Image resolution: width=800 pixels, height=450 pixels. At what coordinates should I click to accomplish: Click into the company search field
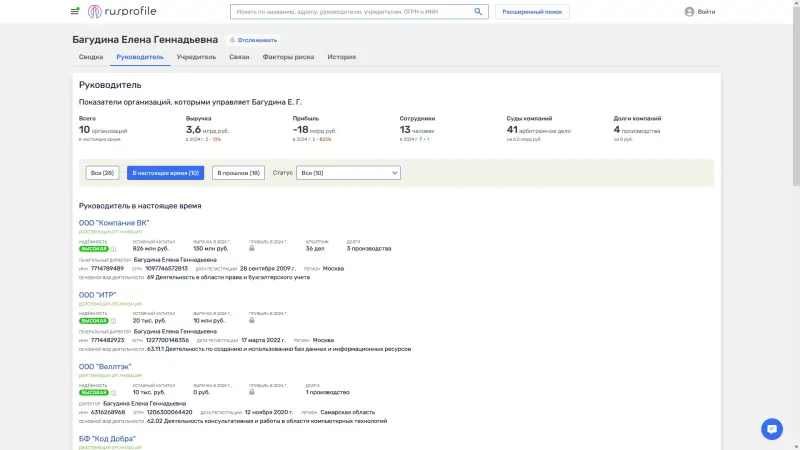pyautogui.click(x=350, y=12)
